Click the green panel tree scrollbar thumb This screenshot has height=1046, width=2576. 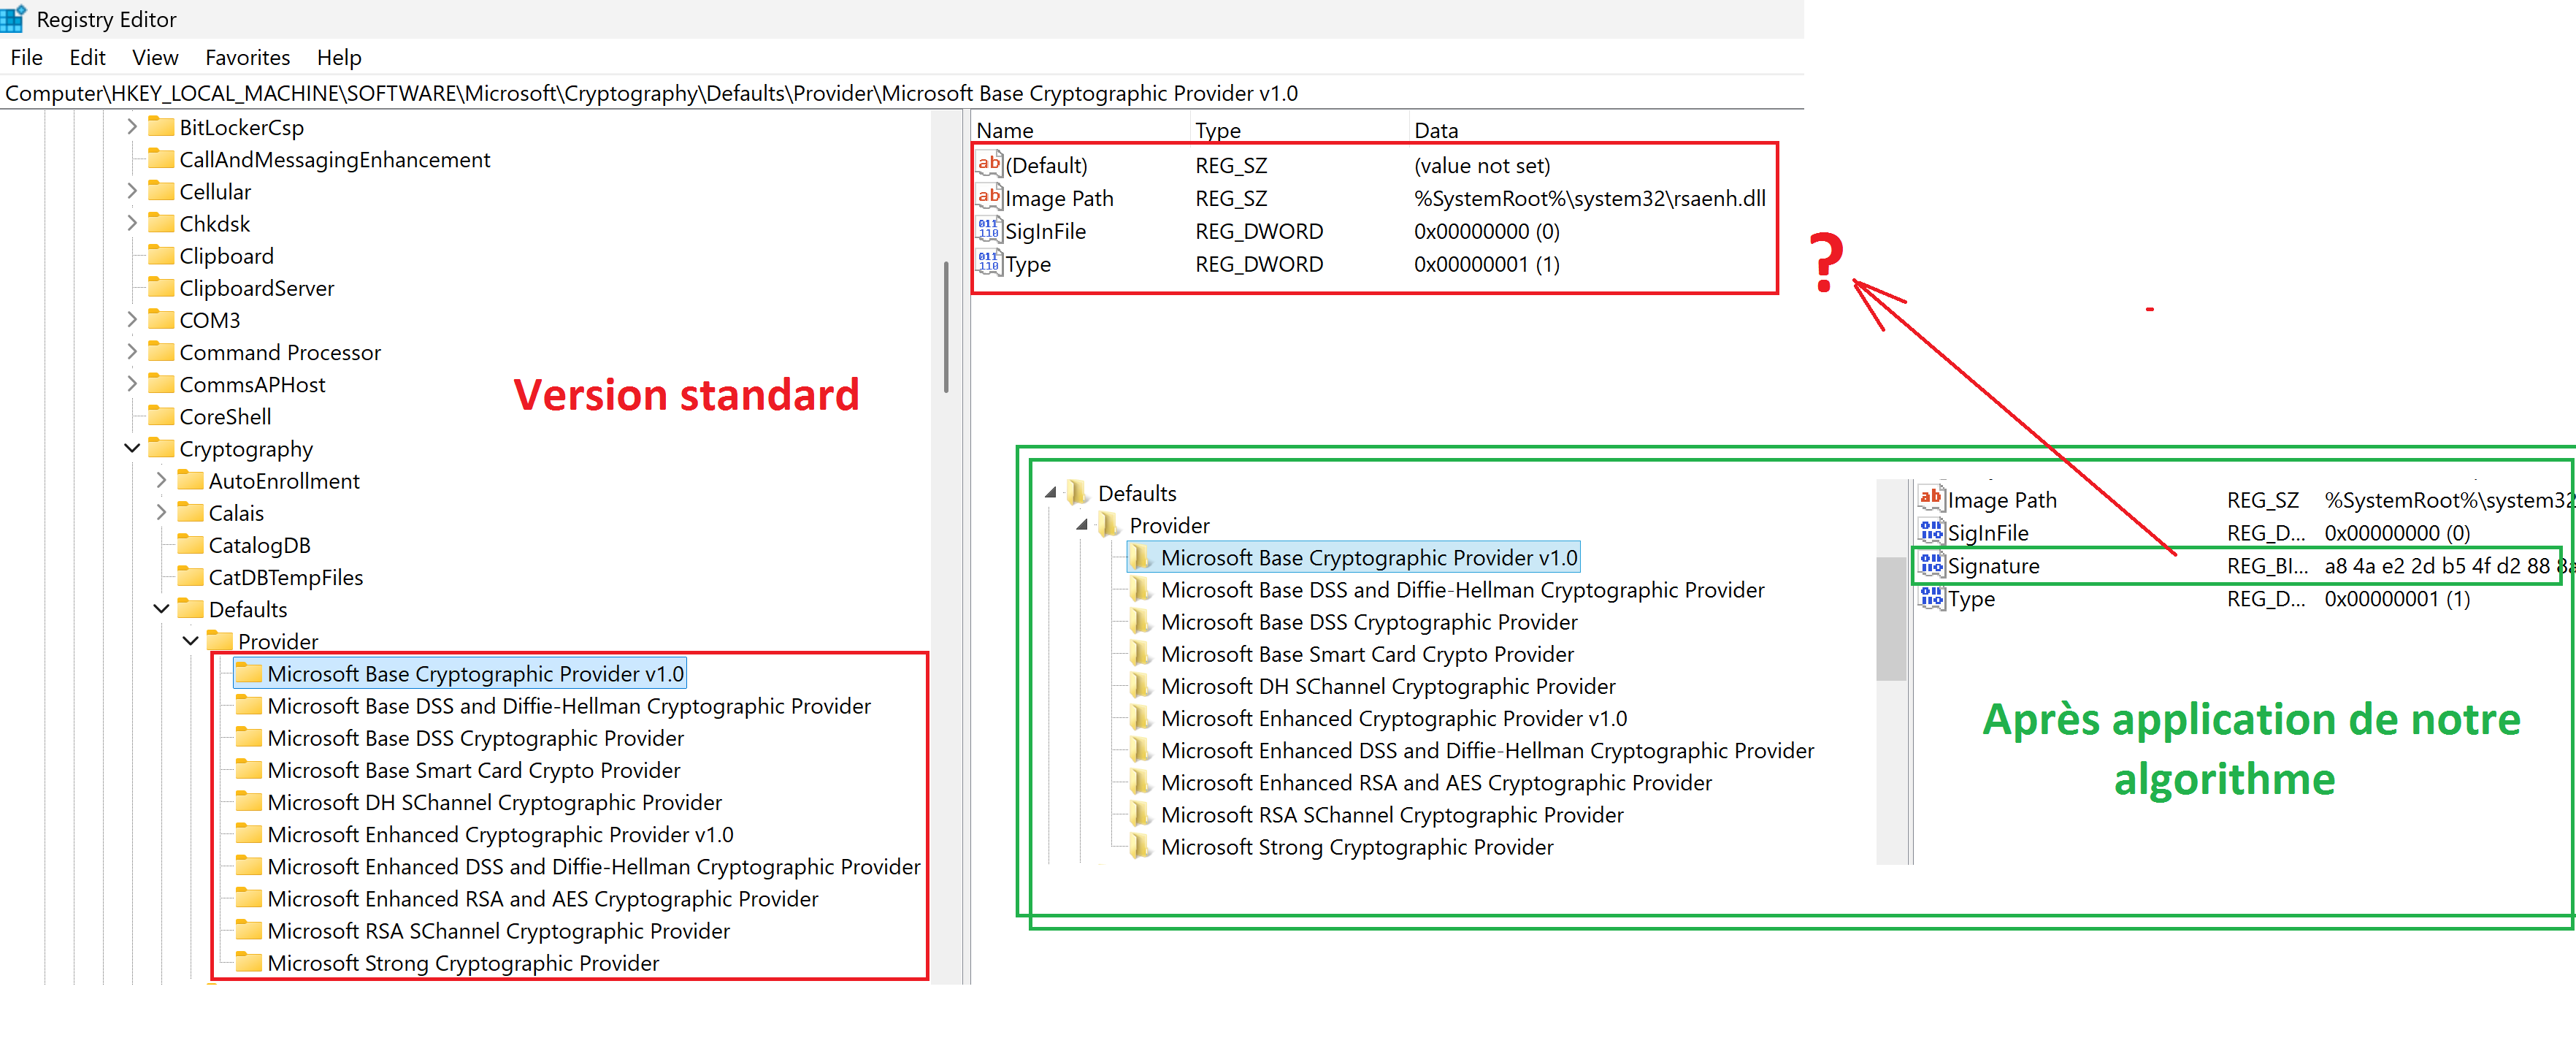click(x=1891, y=618)
